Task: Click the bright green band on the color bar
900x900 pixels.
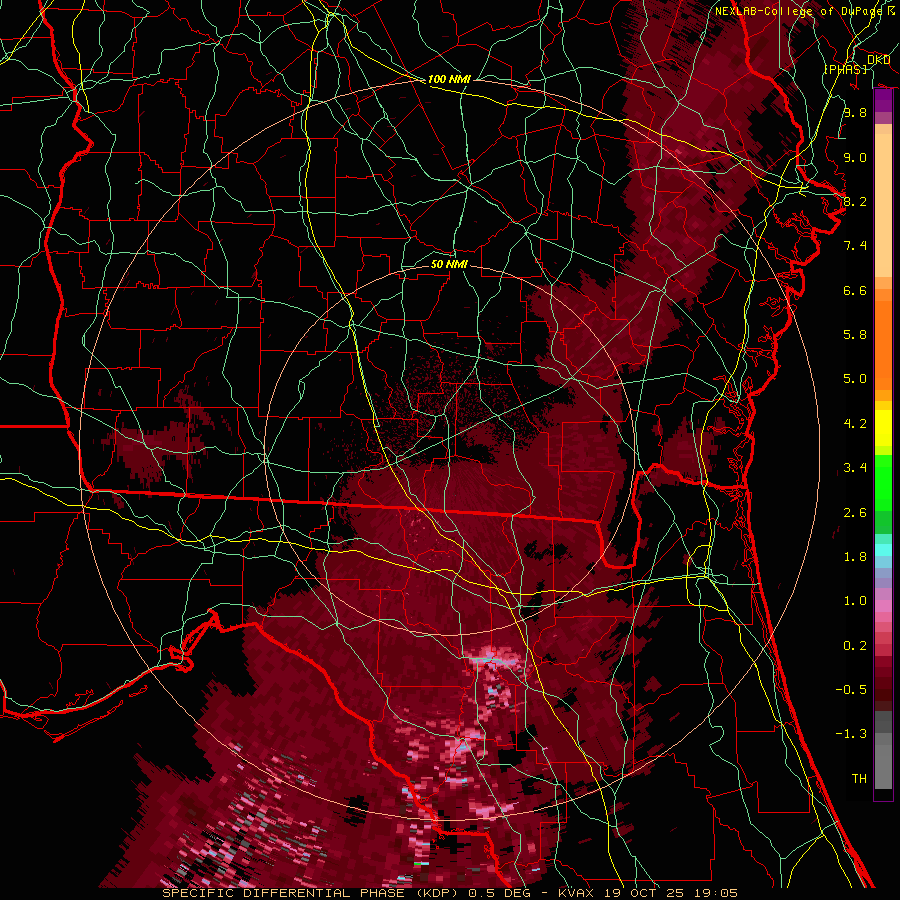Action: pos(883,482)
